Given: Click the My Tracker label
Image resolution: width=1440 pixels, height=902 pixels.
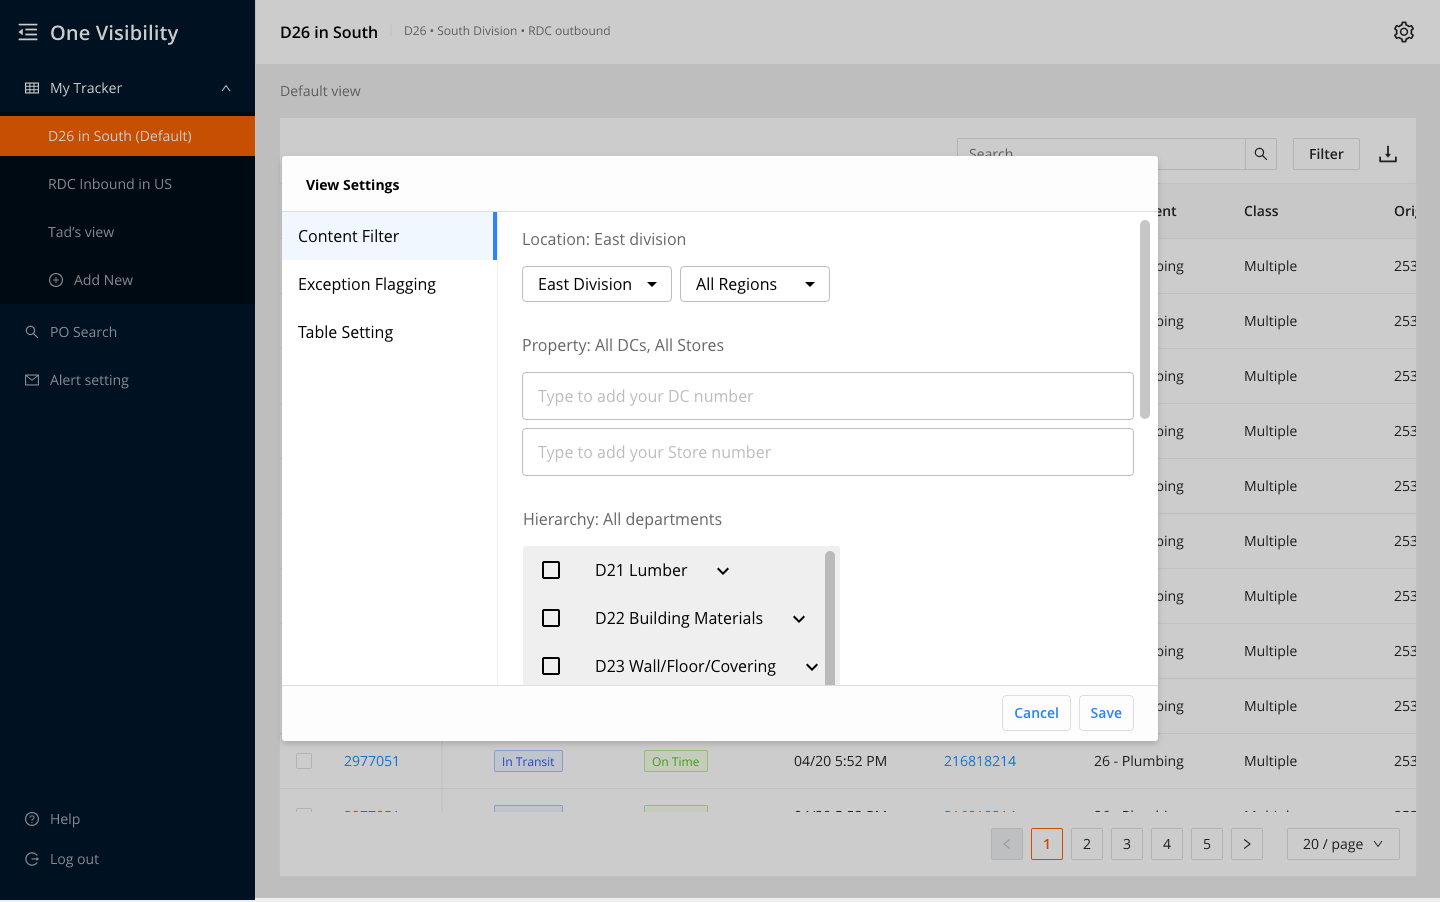Looking at the screenshot, I should [86, 88].
